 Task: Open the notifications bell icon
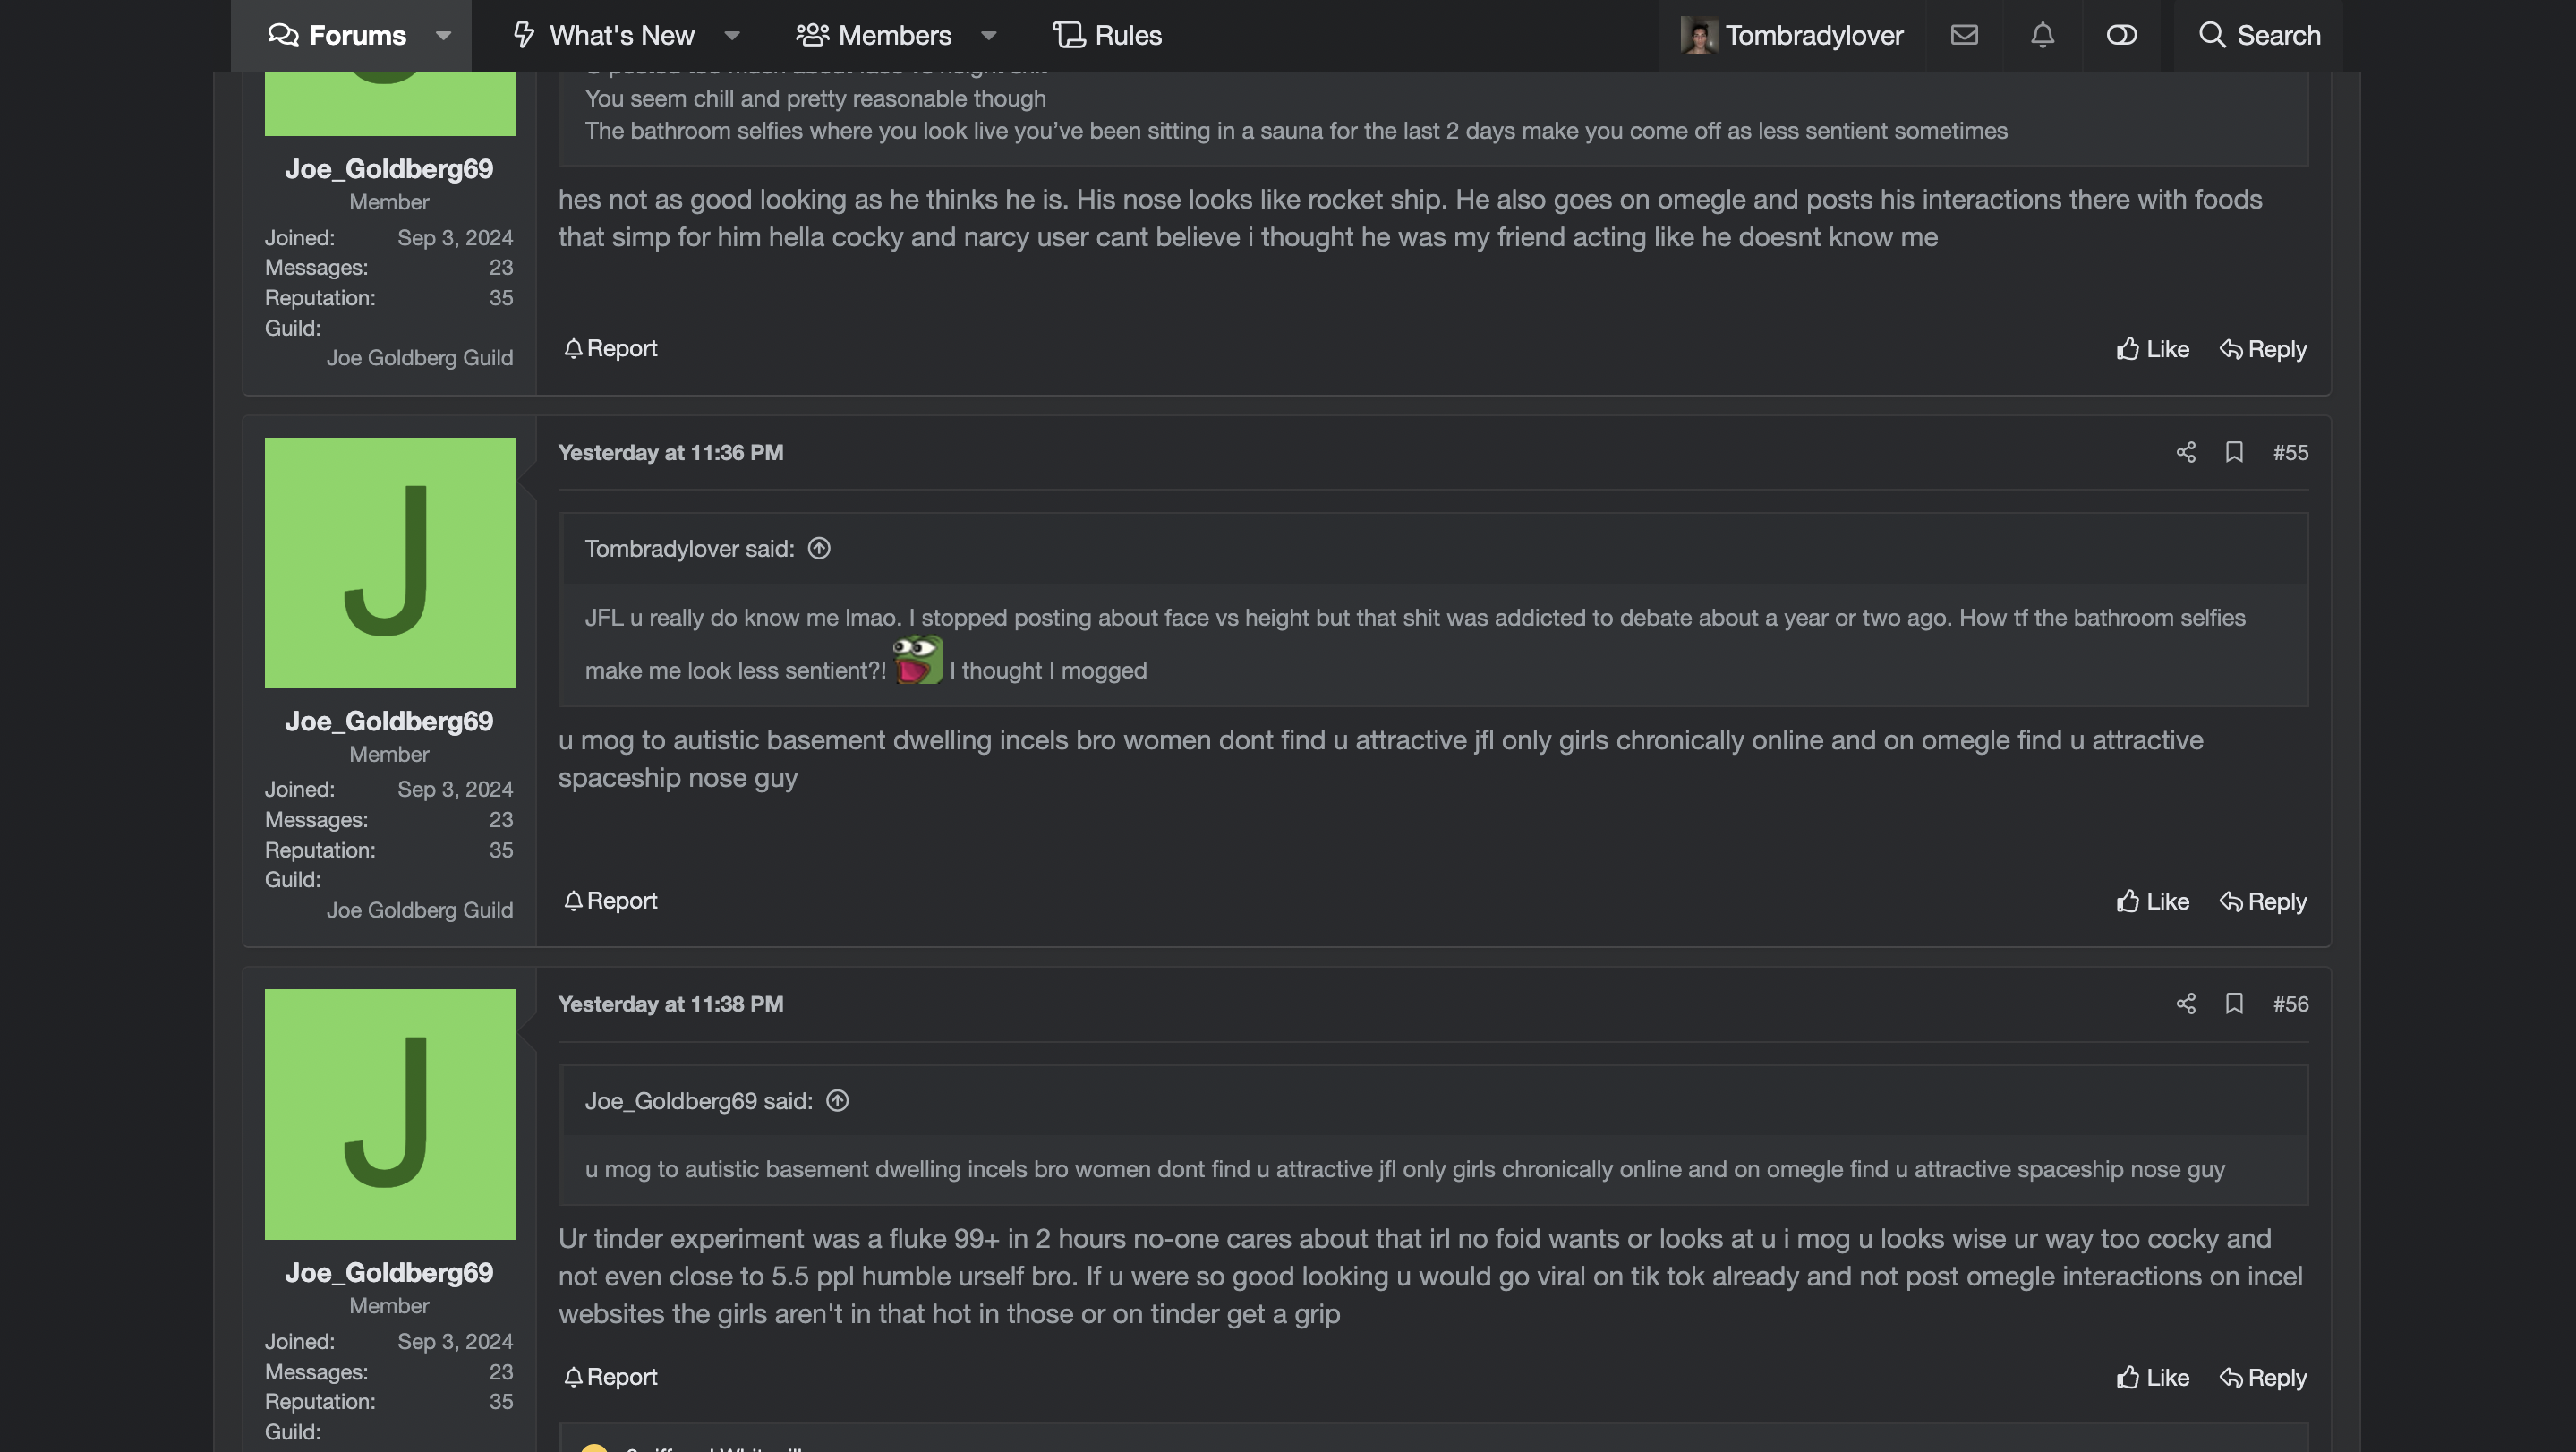2042,35
